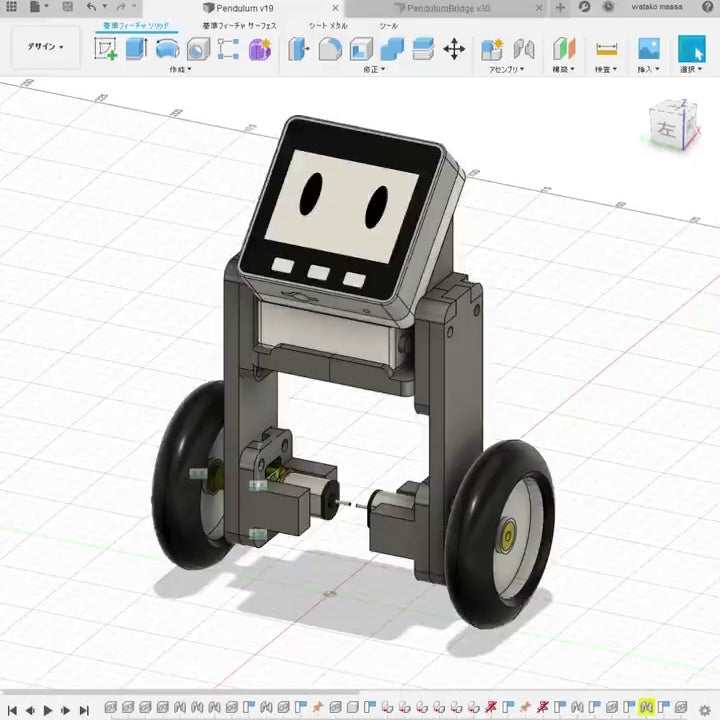Click the ViewCube 左 face
Image resolution: width=720 pixels, height=720 pixels.
(666, 128)
